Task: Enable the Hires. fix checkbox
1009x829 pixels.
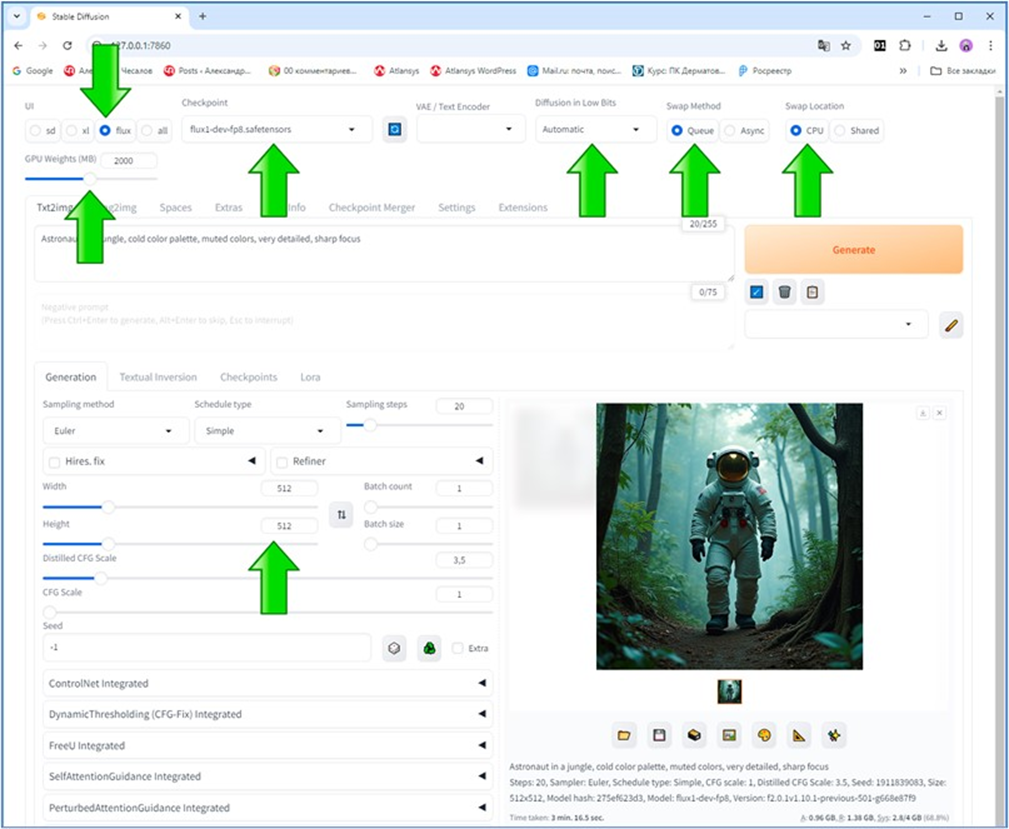Action: (54, 462)
